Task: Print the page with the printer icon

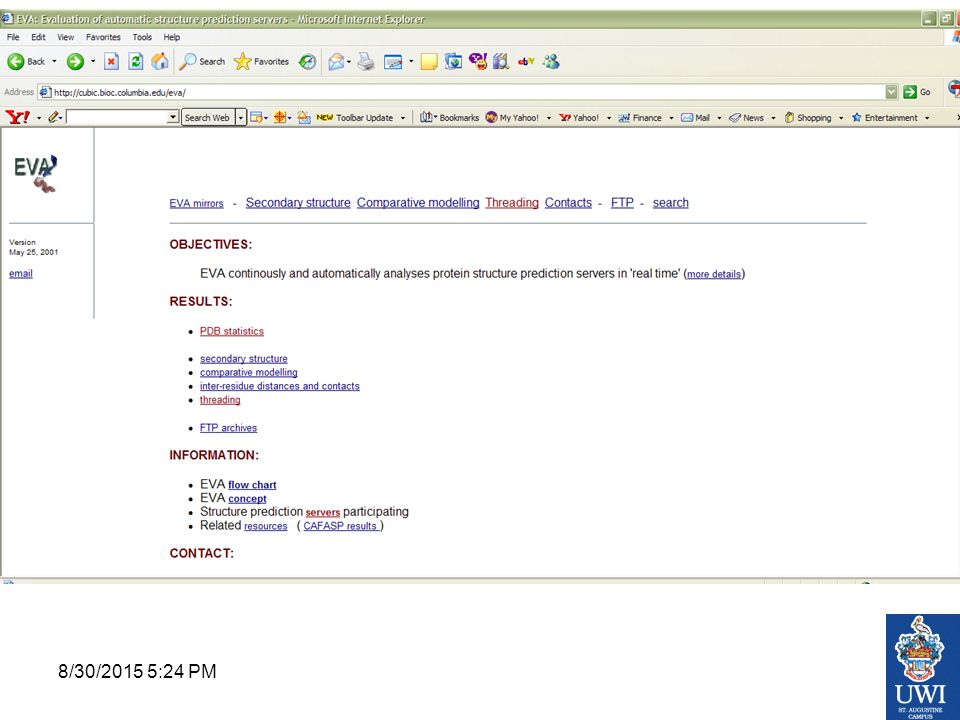Action: (x=366, y=61)
